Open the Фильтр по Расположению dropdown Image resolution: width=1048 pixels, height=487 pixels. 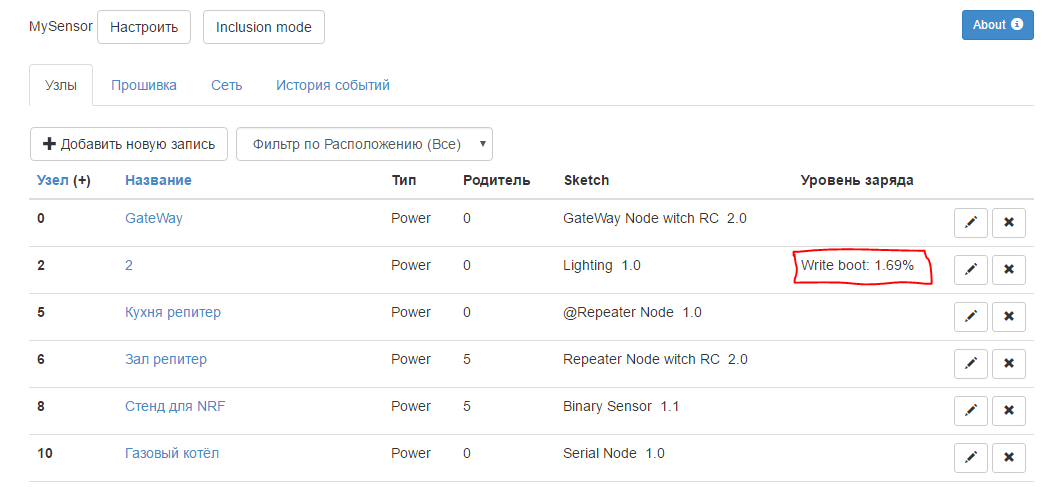pos(364,144)
